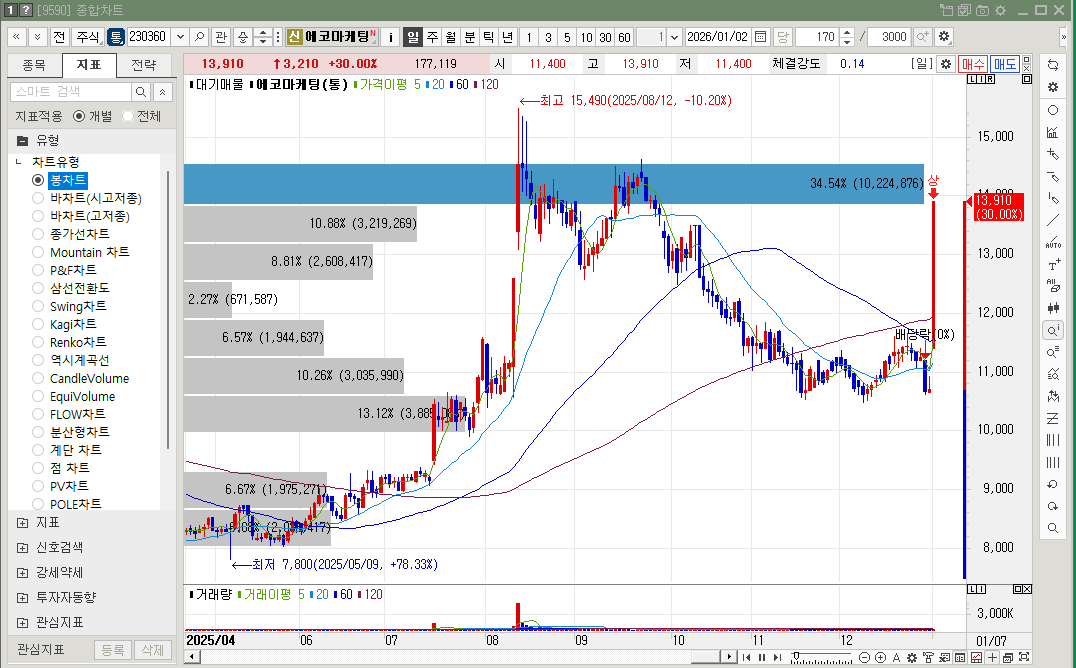Image resolution: width=1076 pixels, height=668 pixels.
Task: Select the Renko차트 radio option
Action: click(x=38, y=342)
